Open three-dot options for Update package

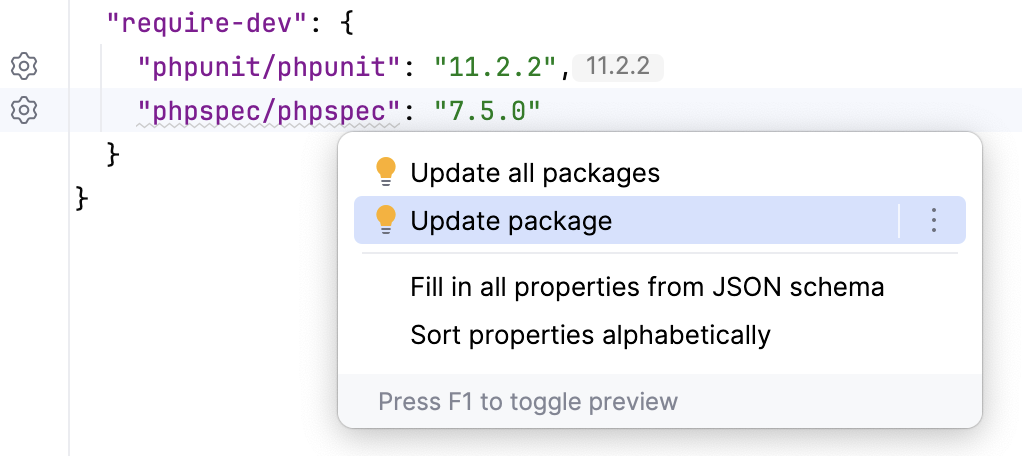(x=932, y=220)
